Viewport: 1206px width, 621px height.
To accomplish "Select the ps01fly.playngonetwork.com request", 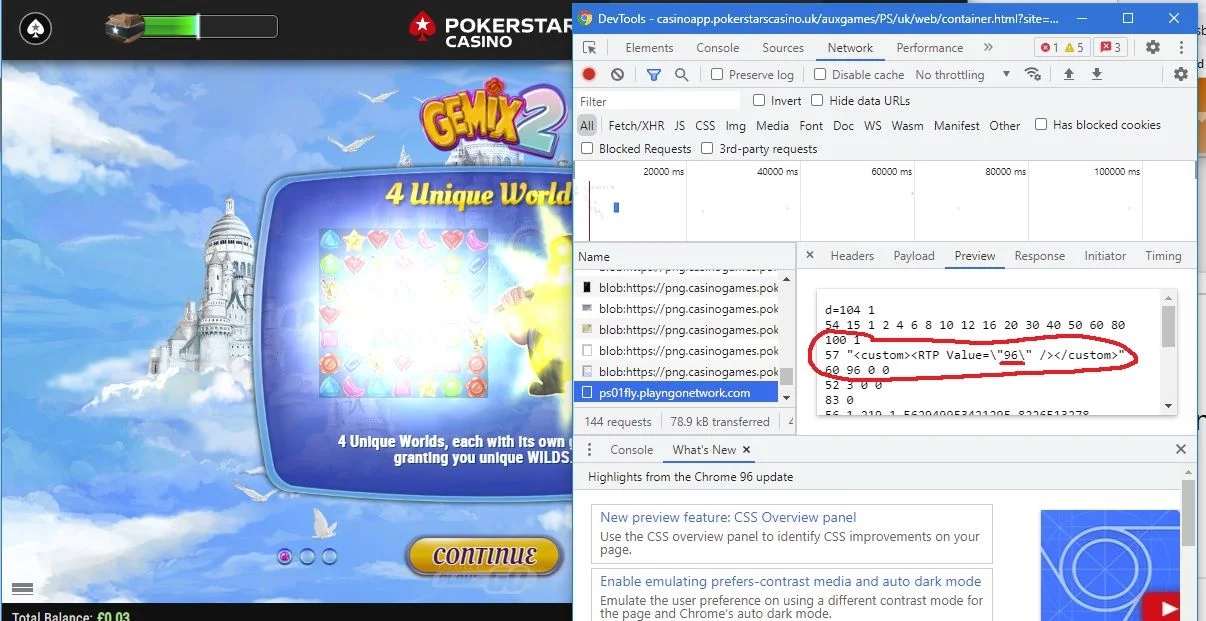I will [x=675, y=393].
